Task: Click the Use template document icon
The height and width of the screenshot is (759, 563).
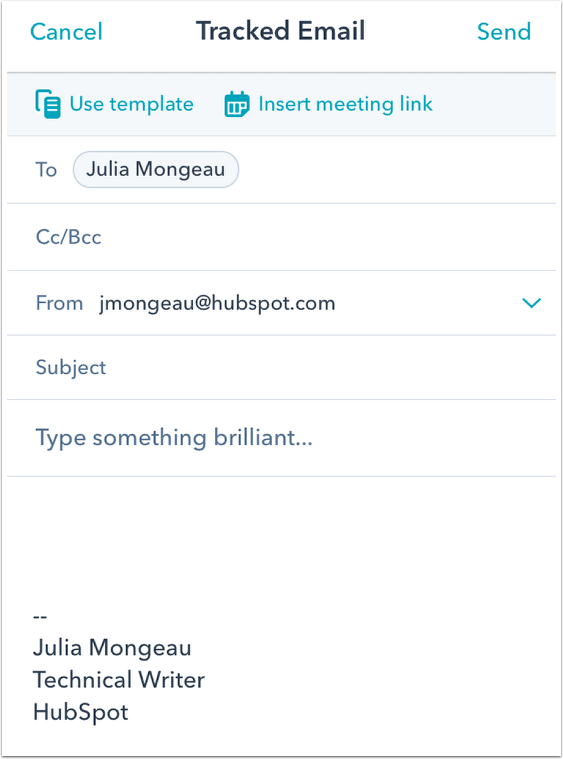Action: coord(48,104)
